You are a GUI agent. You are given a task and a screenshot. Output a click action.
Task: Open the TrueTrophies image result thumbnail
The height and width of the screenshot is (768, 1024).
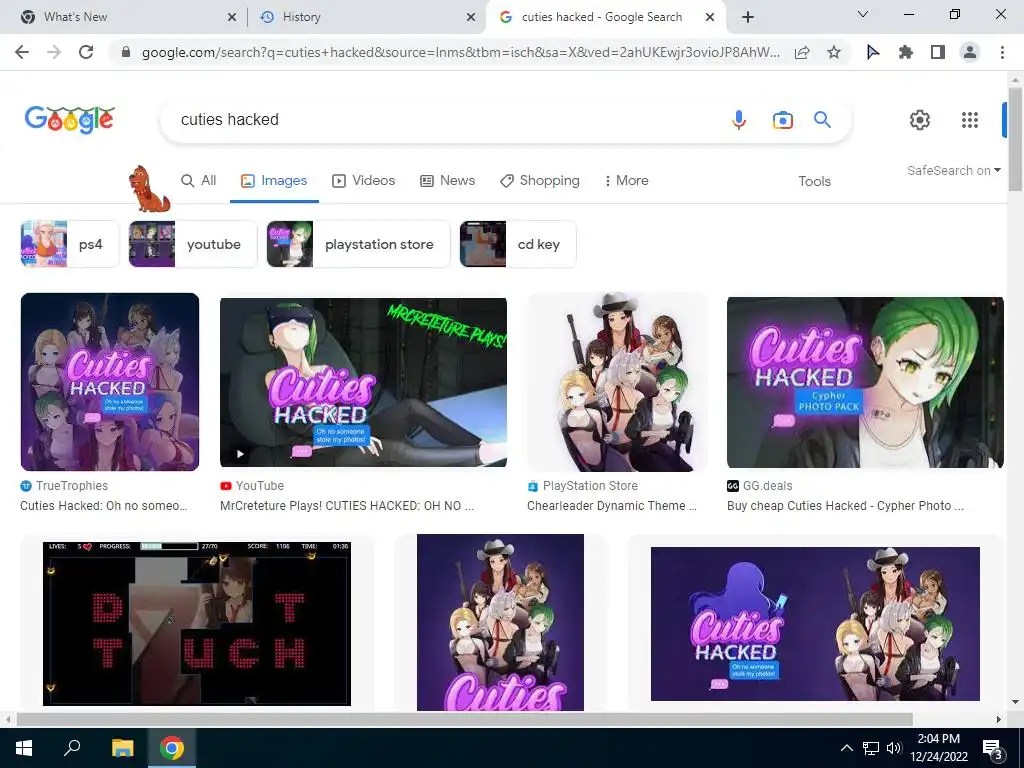coord(110,382)
